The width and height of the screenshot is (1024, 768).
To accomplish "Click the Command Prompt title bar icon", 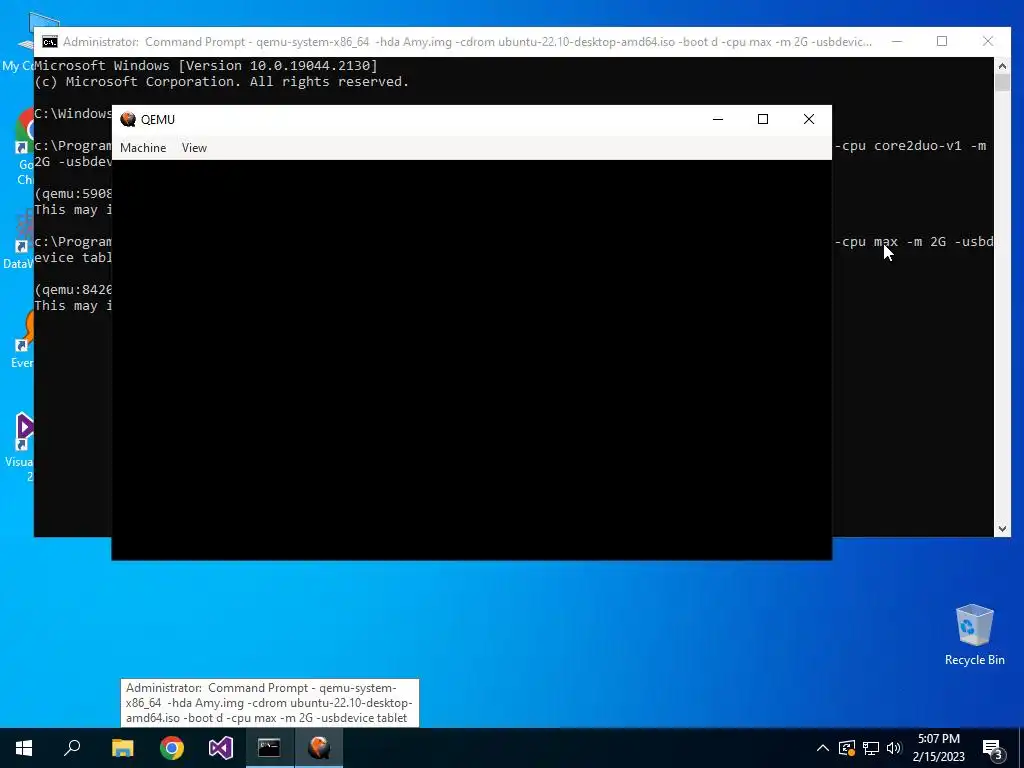I will tap(50, 42).
